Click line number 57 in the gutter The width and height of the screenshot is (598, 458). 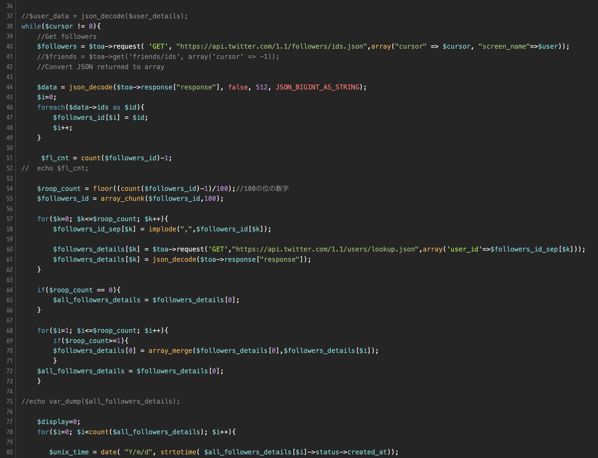[10, 219]
